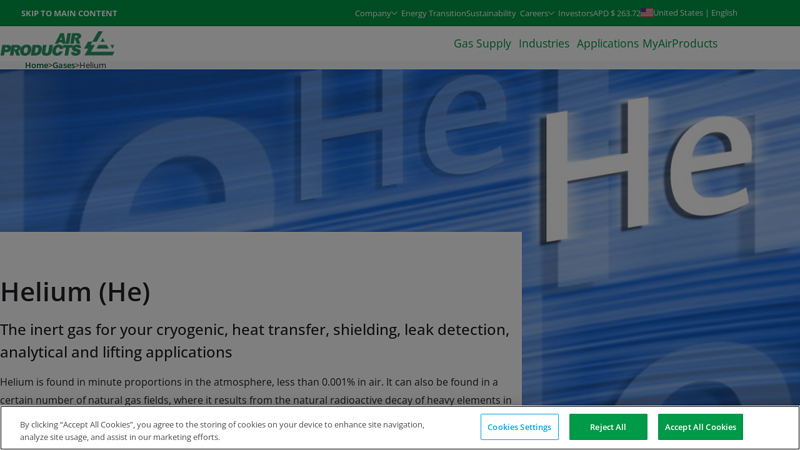Open the Industries menu
800x450 pixels.
544,43
